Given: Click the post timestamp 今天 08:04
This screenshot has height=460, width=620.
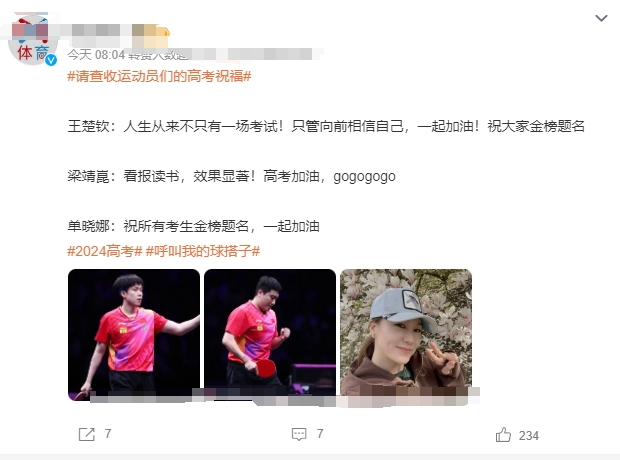Looking at the screenshot, I should click(x=96, y=55).
